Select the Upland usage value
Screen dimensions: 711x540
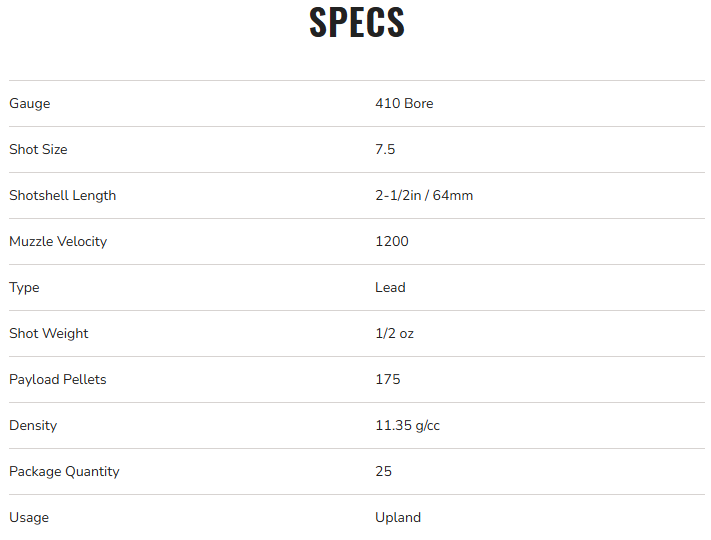click(x=398, y=518)
